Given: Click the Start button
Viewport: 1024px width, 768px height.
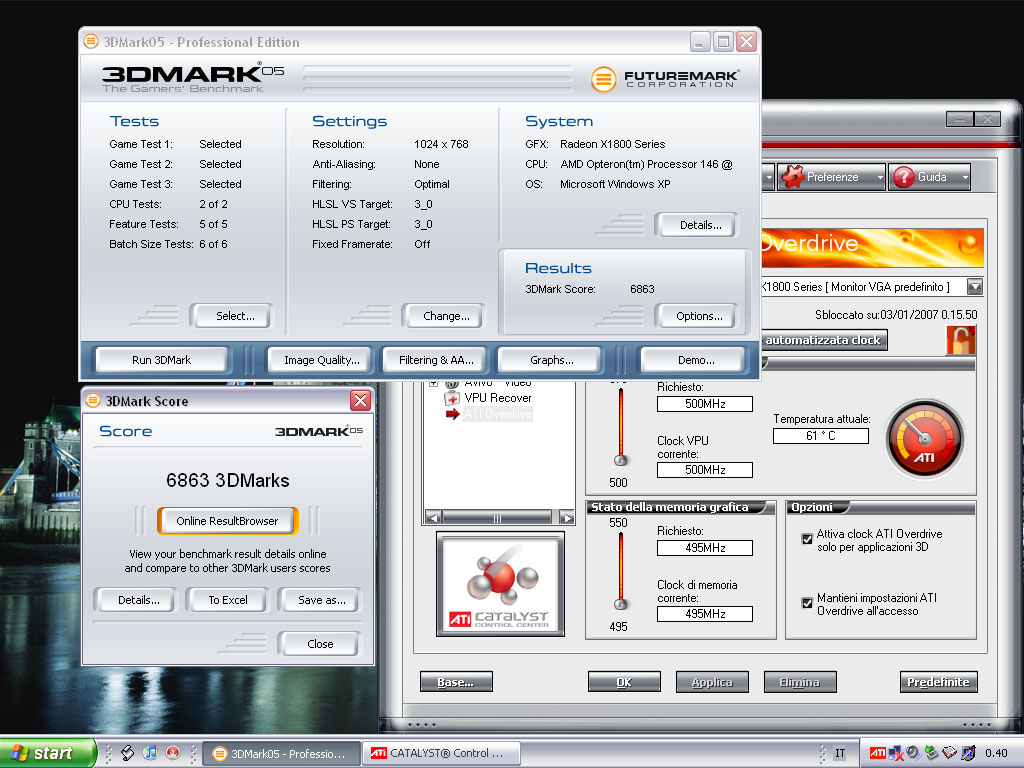Looking at the screenshot, I should (48, 753).
